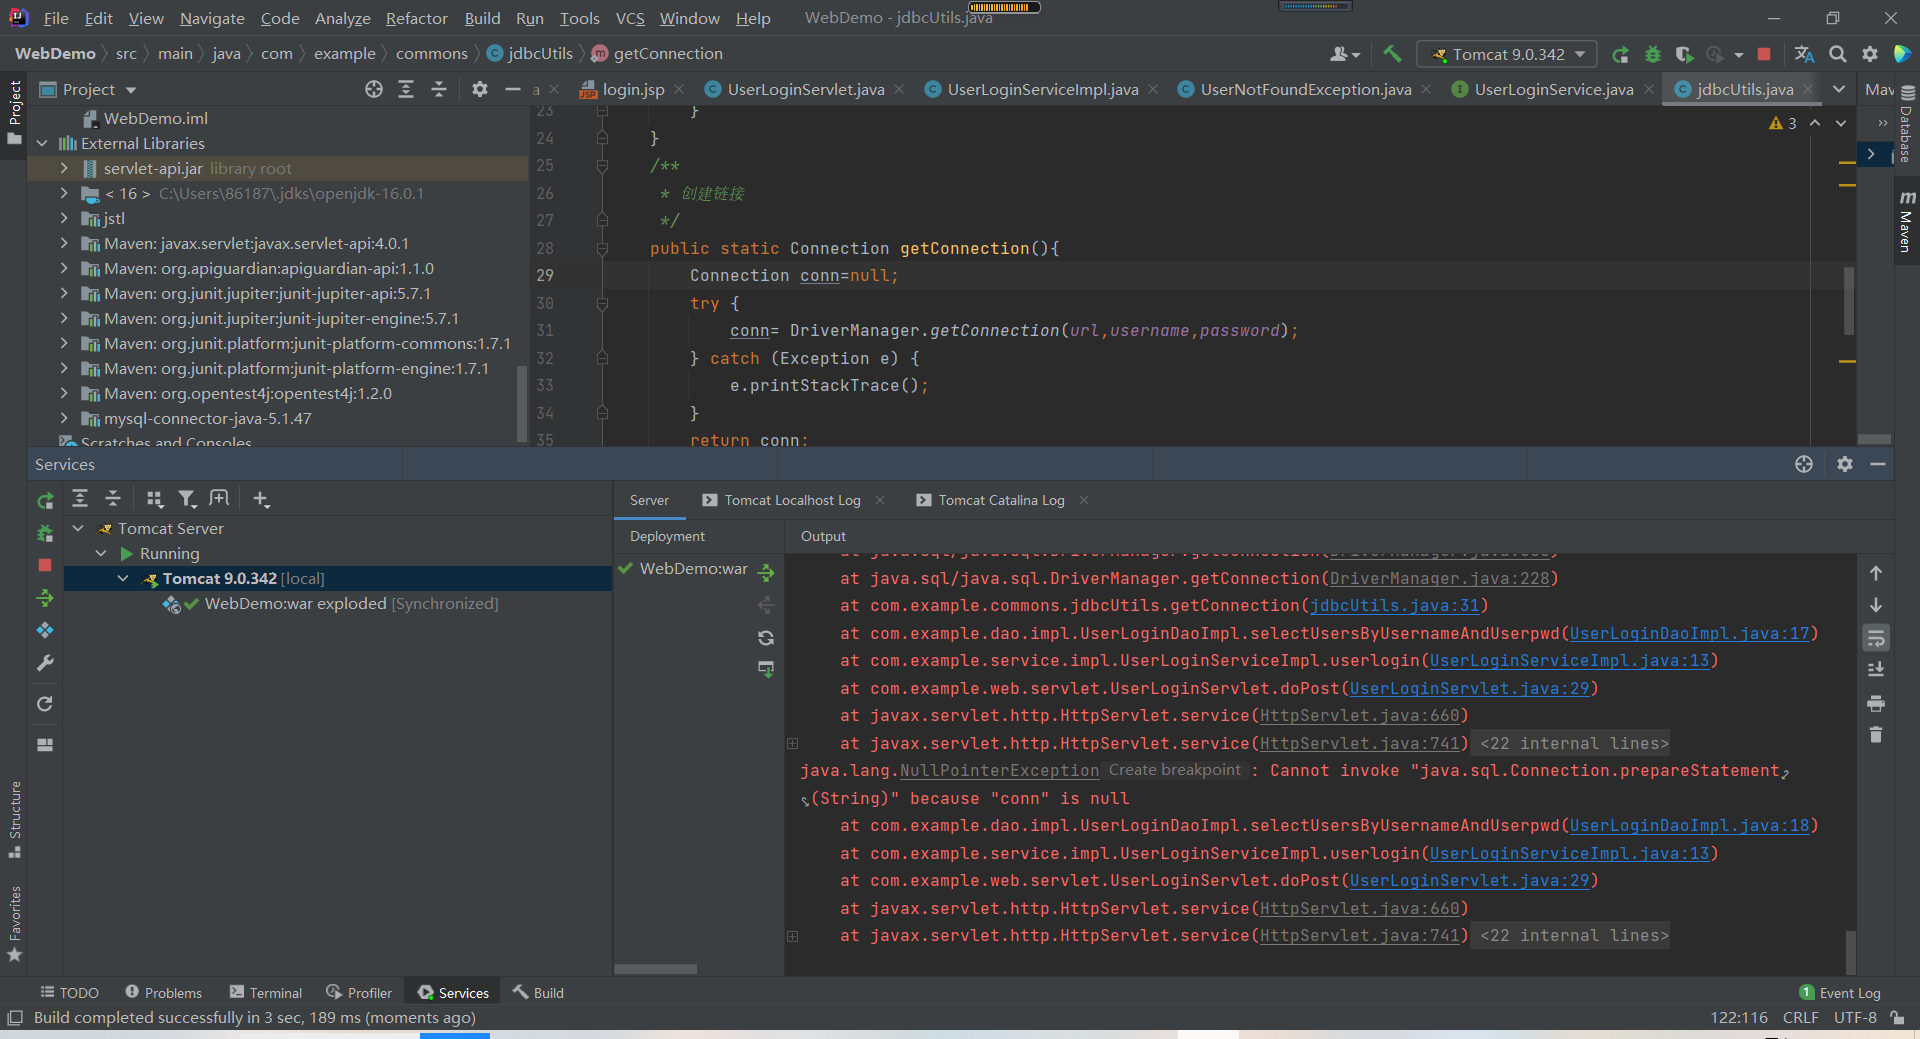Click the Build Project hammer icon

[1392, 54]
